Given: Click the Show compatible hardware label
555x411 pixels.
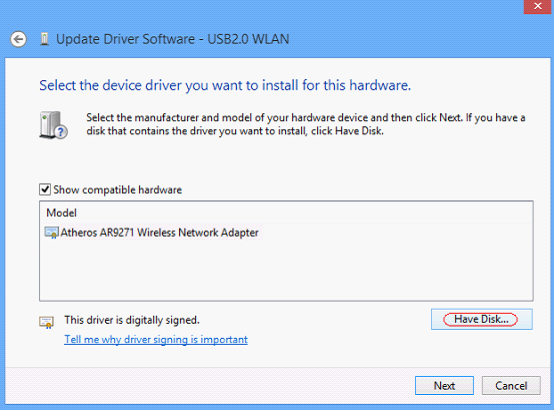Looking at the screenshot, I should [x=118, y=190].
